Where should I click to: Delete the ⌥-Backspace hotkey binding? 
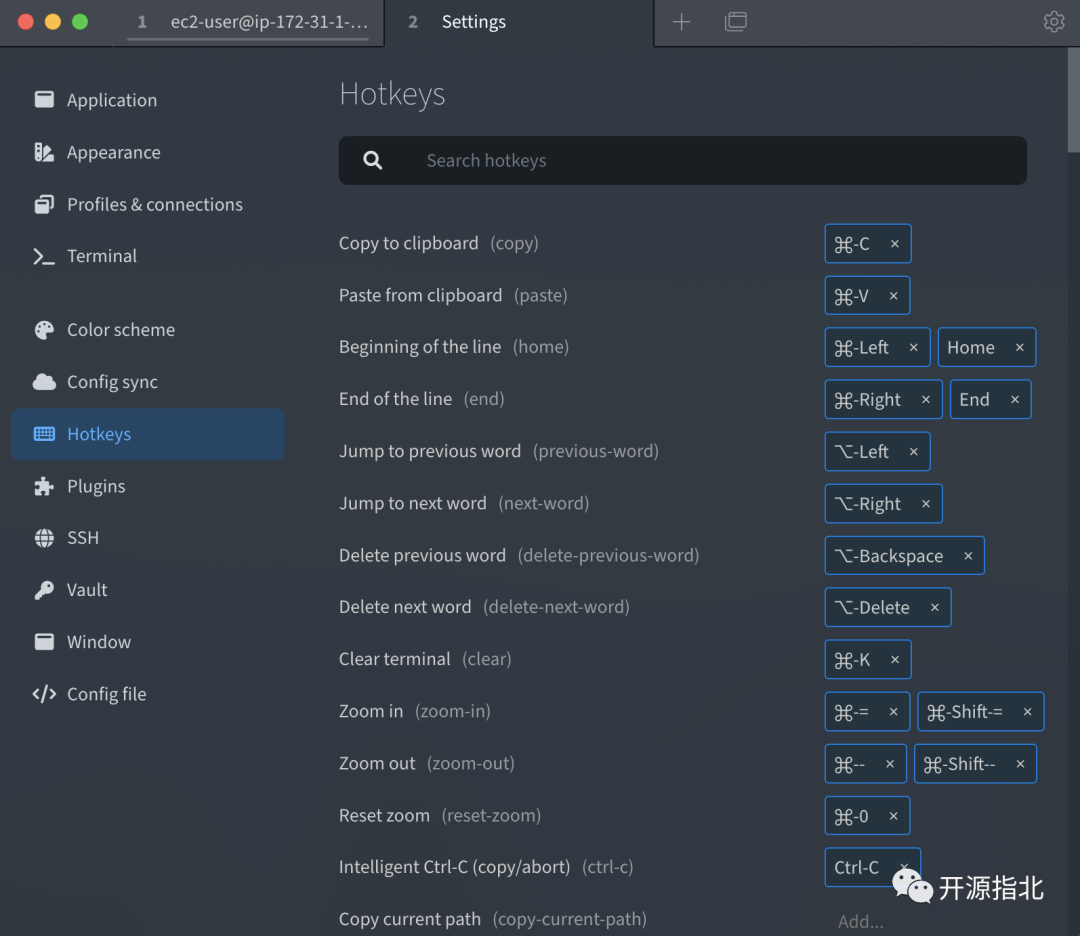(x=968, y=556)
